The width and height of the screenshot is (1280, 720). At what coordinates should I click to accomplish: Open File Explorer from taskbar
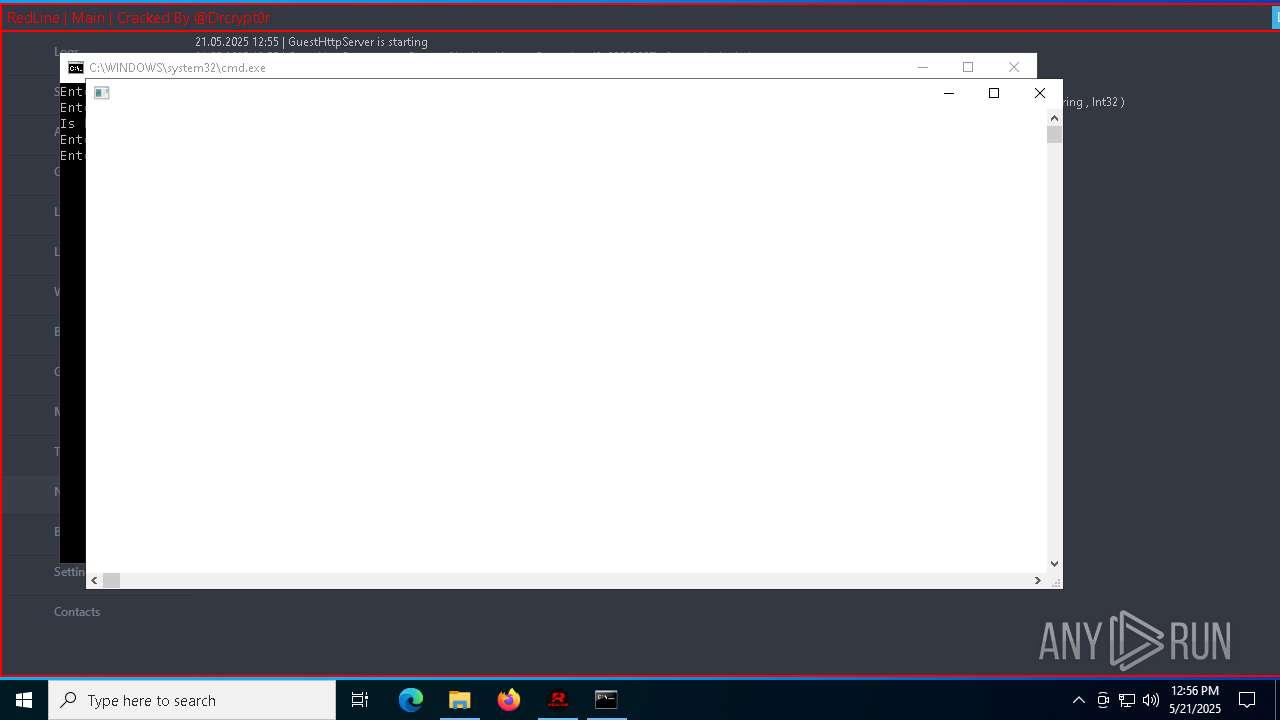[x=460, y=700]
